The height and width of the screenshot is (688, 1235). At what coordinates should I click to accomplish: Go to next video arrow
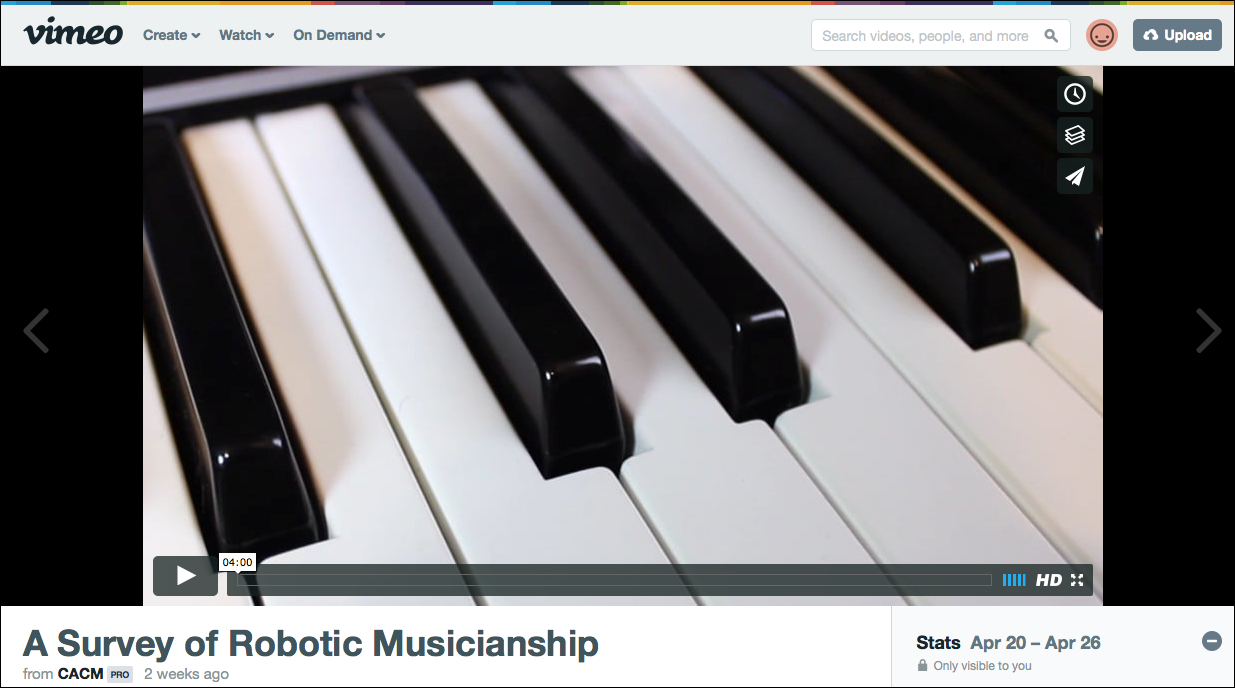click(1208, 330)
